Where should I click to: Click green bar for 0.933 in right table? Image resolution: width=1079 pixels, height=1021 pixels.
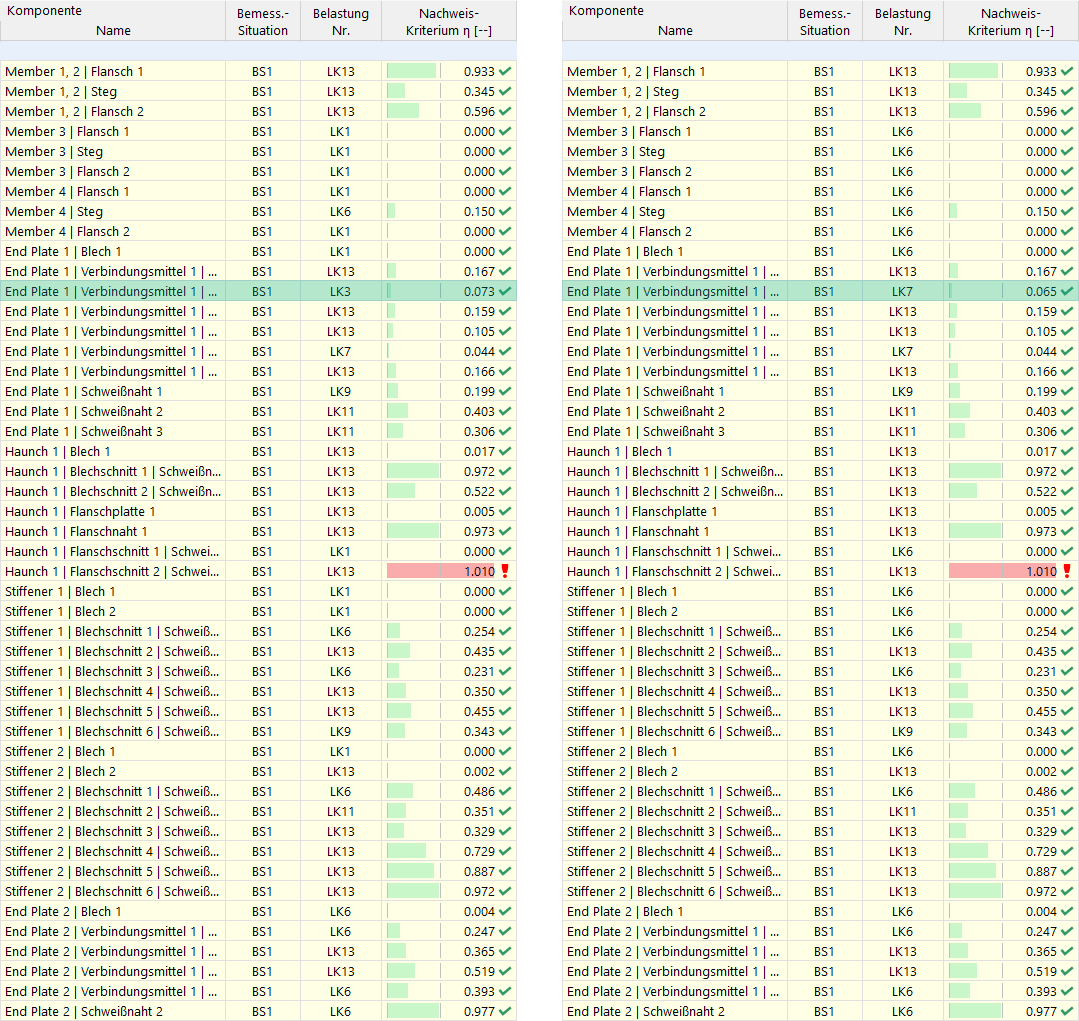tap(973, 72)
